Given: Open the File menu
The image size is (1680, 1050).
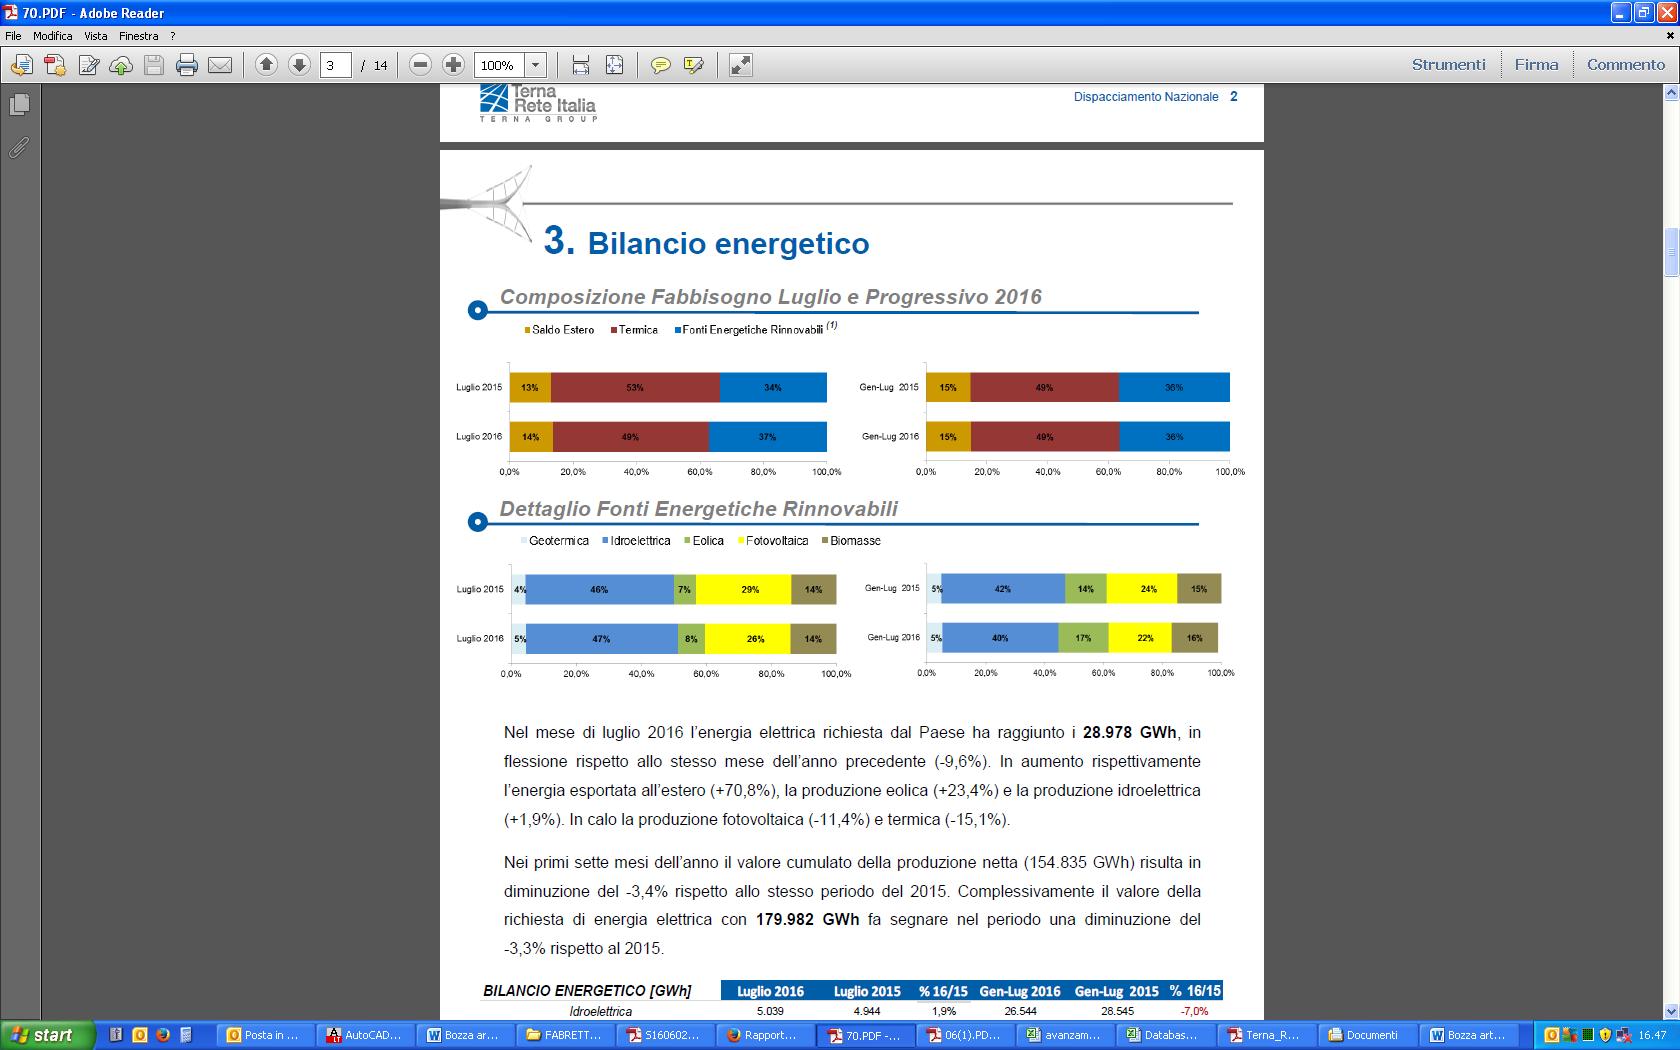Looking at the screenshot, I should tap(13, 35).
